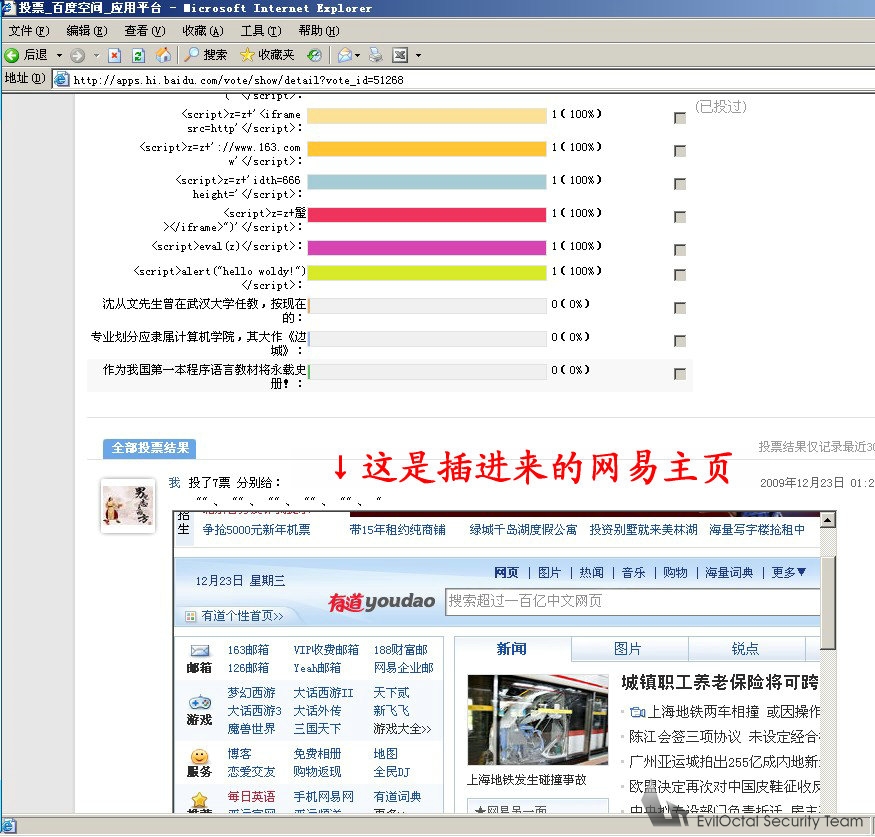
Task: Select the 海量词典 search category
Action: [x=729, y=573]
